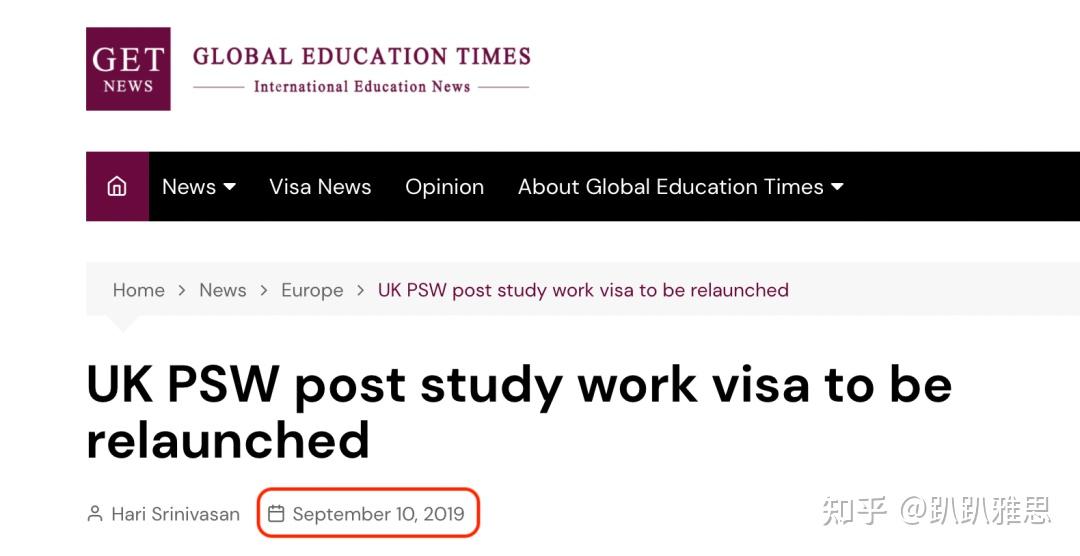The width and height of the screenshot is (1080, 556).
Task: Click the home icon in navigation bar
Action: [117, 187]
